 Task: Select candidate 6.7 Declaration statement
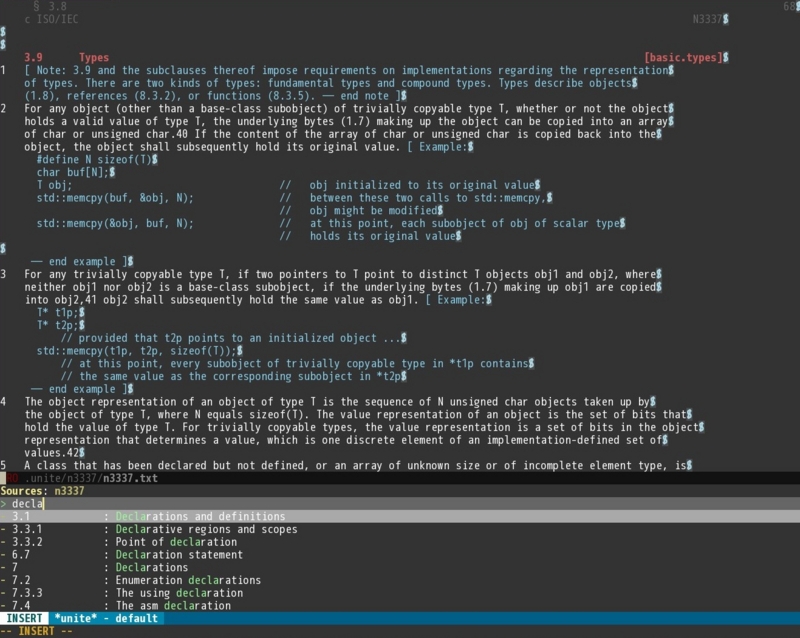tap(400, 554)
